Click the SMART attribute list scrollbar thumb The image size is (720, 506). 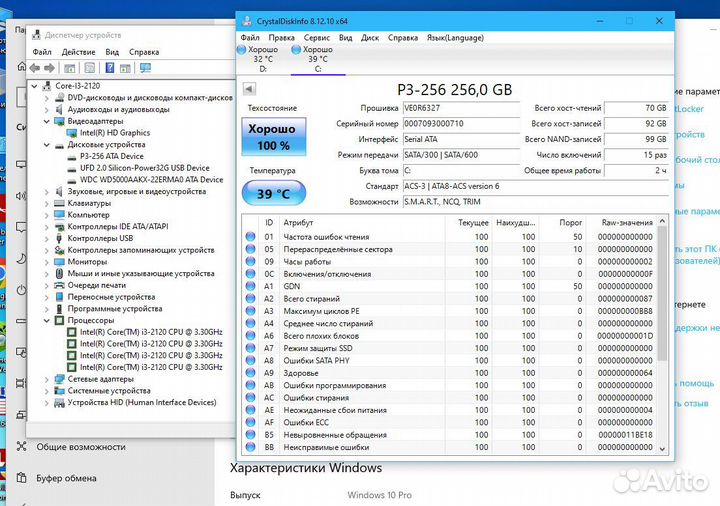tap(662, 294)
